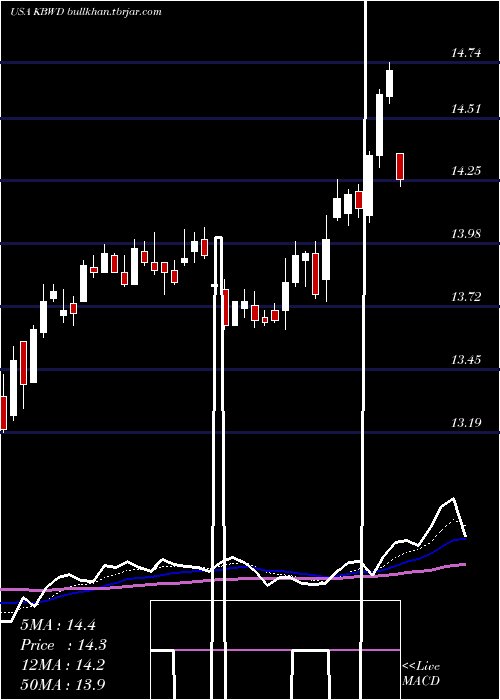The image size is (500, 700).
Task: Click the USA KBWD bullkhan.tbrjar.com title text
Action: pyautogui.click(x=86, y=12)
